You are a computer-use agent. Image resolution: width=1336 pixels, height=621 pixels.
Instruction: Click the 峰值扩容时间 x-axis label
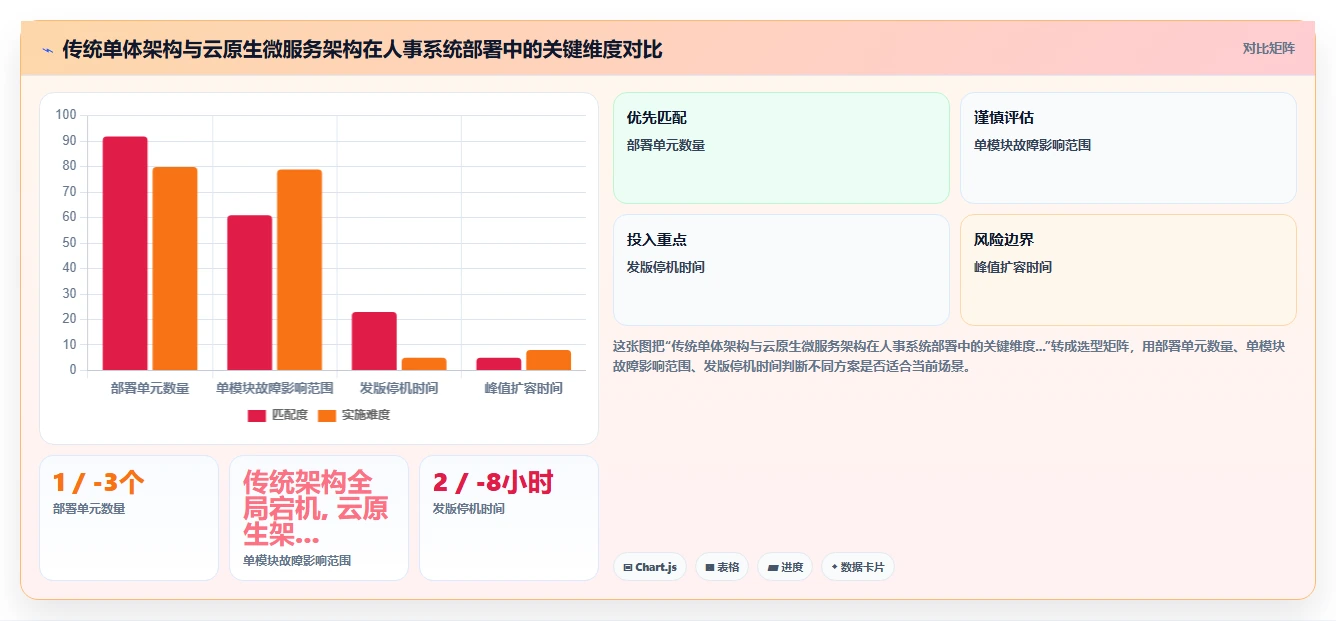(x=524, y=388)
